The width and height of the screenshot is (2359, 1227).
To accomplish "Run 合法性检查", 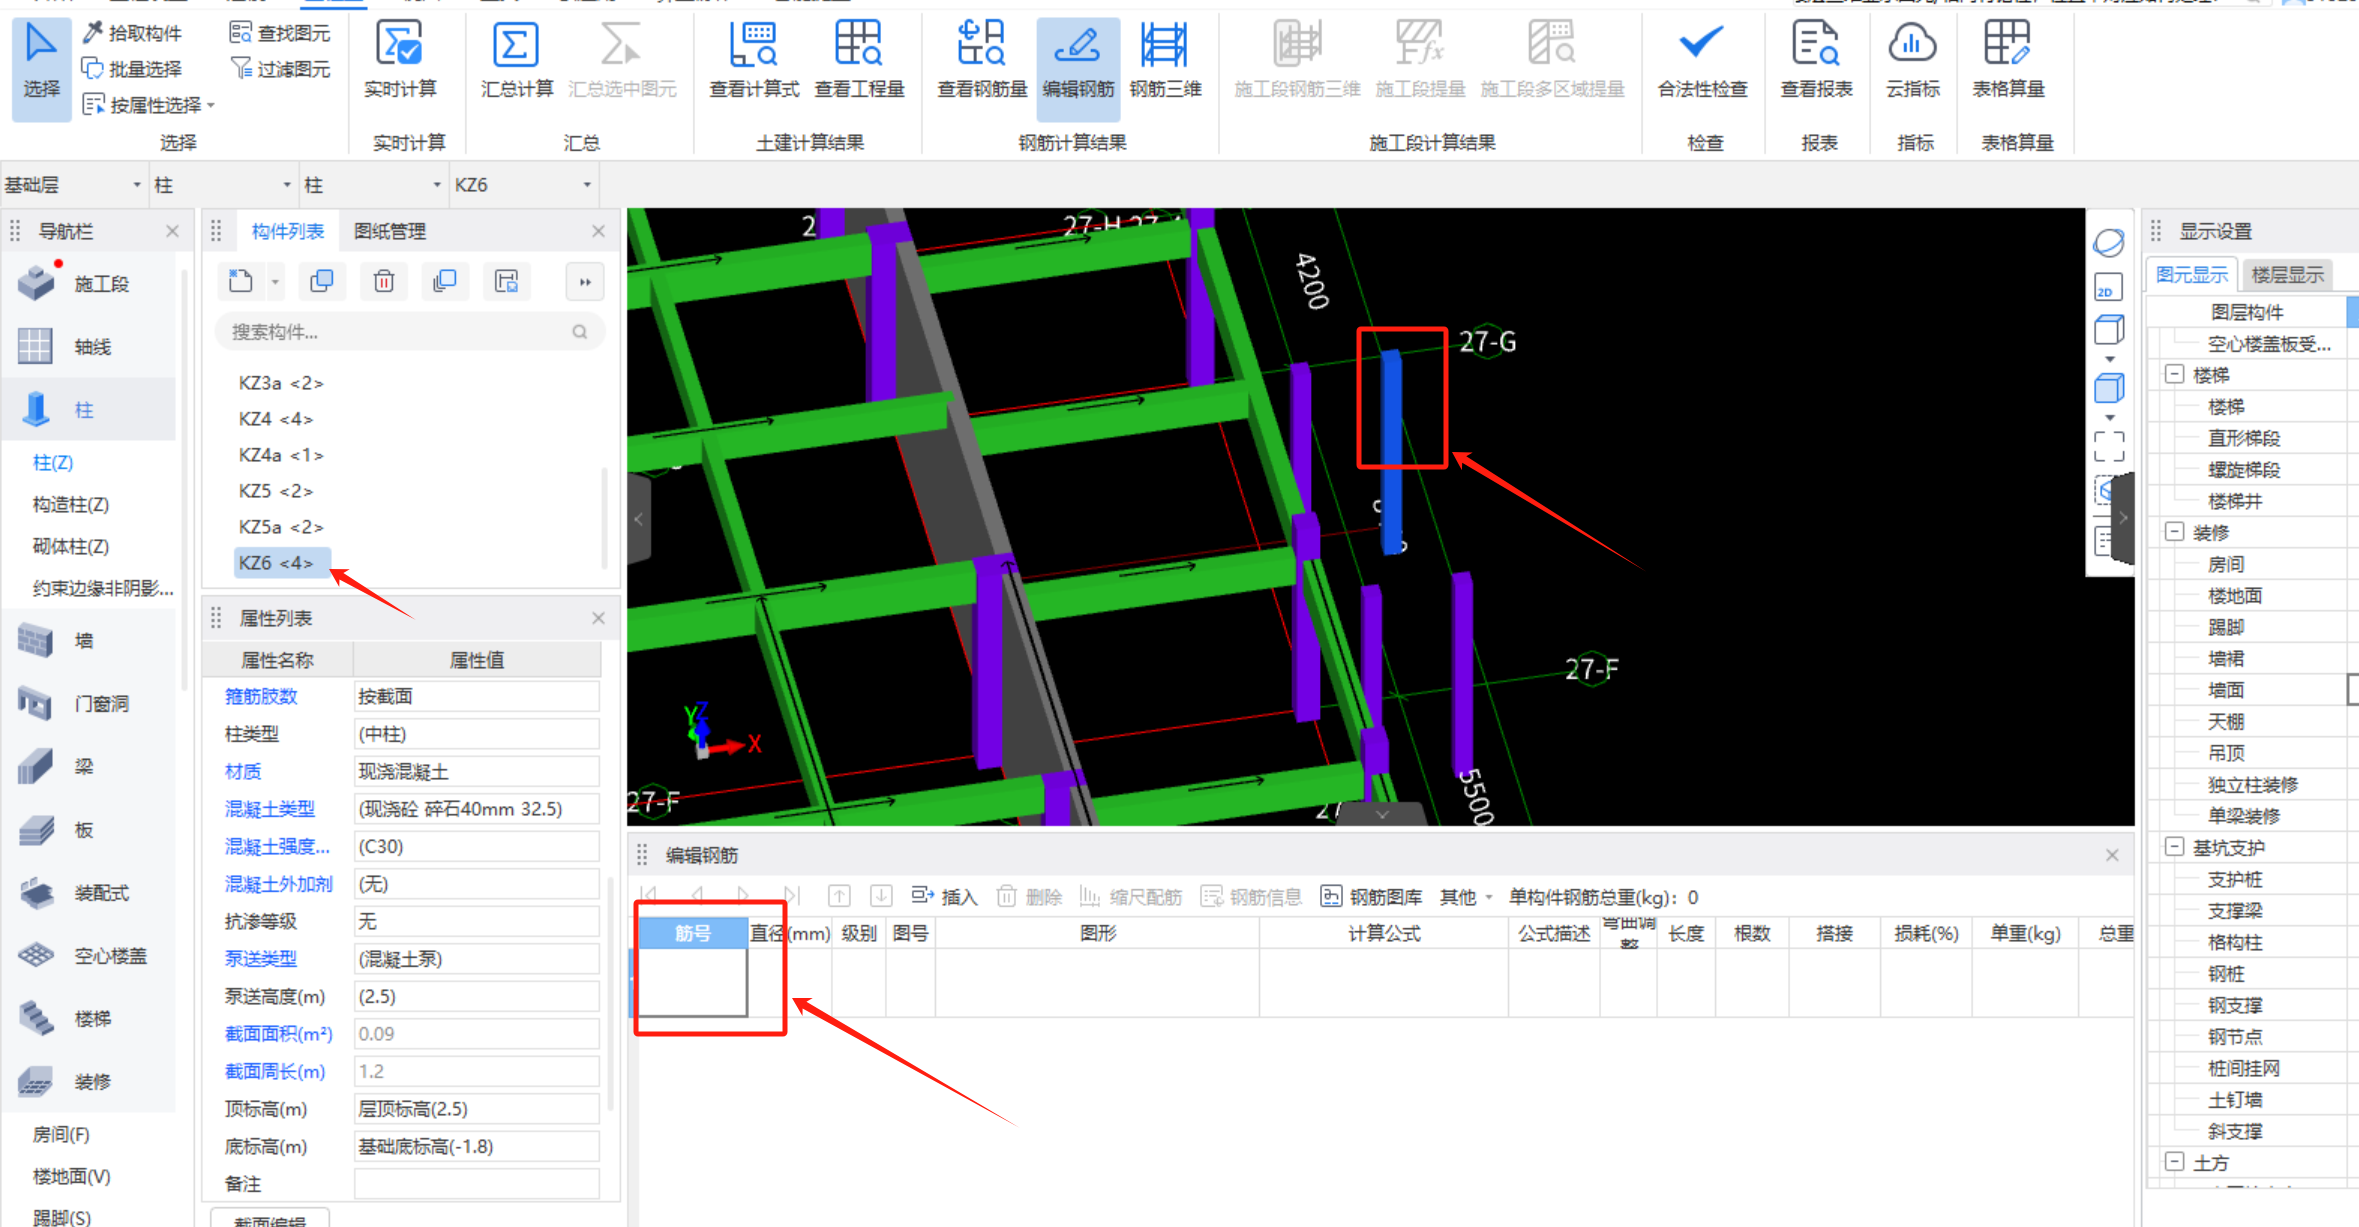I will pos(1702,62).
